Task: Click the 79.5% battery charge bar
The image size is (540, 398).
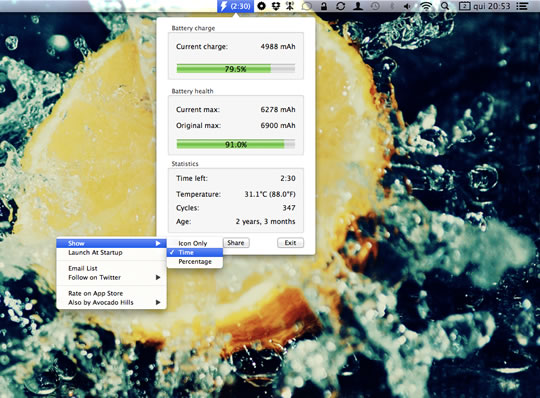Action: coord(236,69)
